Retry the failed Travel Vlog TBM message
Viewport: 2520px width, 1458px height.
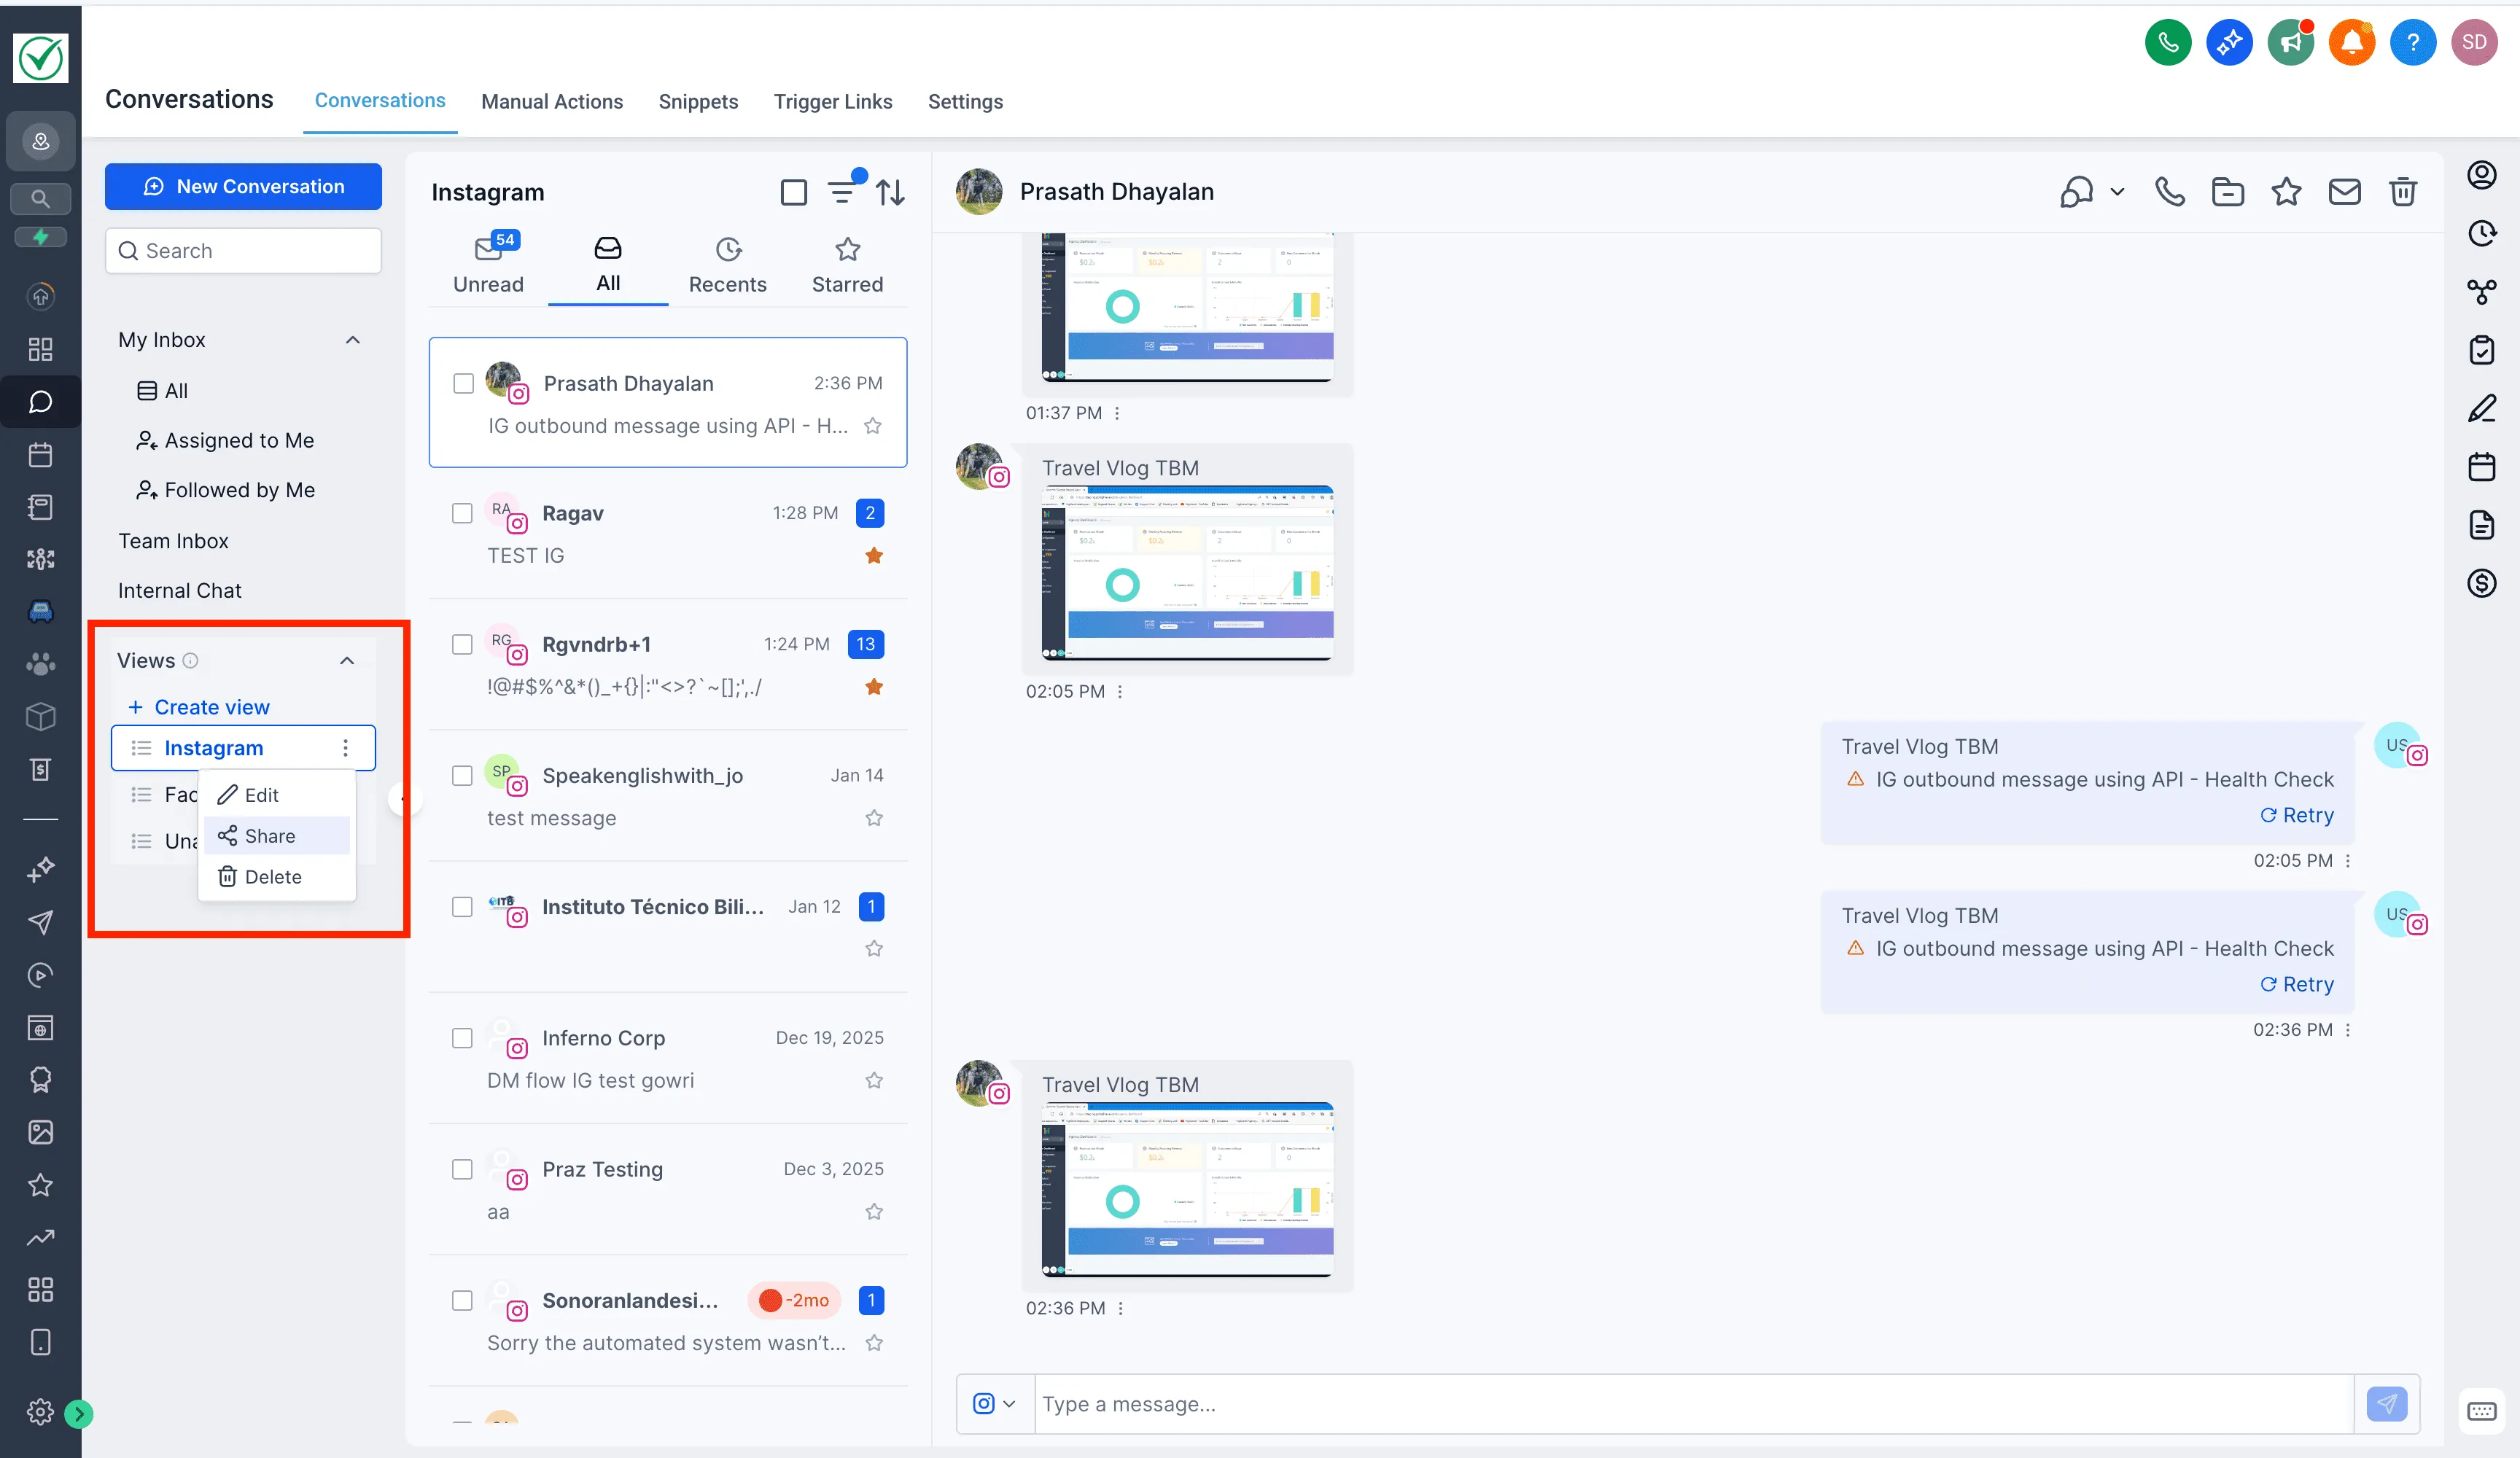tap(2297, 815)
